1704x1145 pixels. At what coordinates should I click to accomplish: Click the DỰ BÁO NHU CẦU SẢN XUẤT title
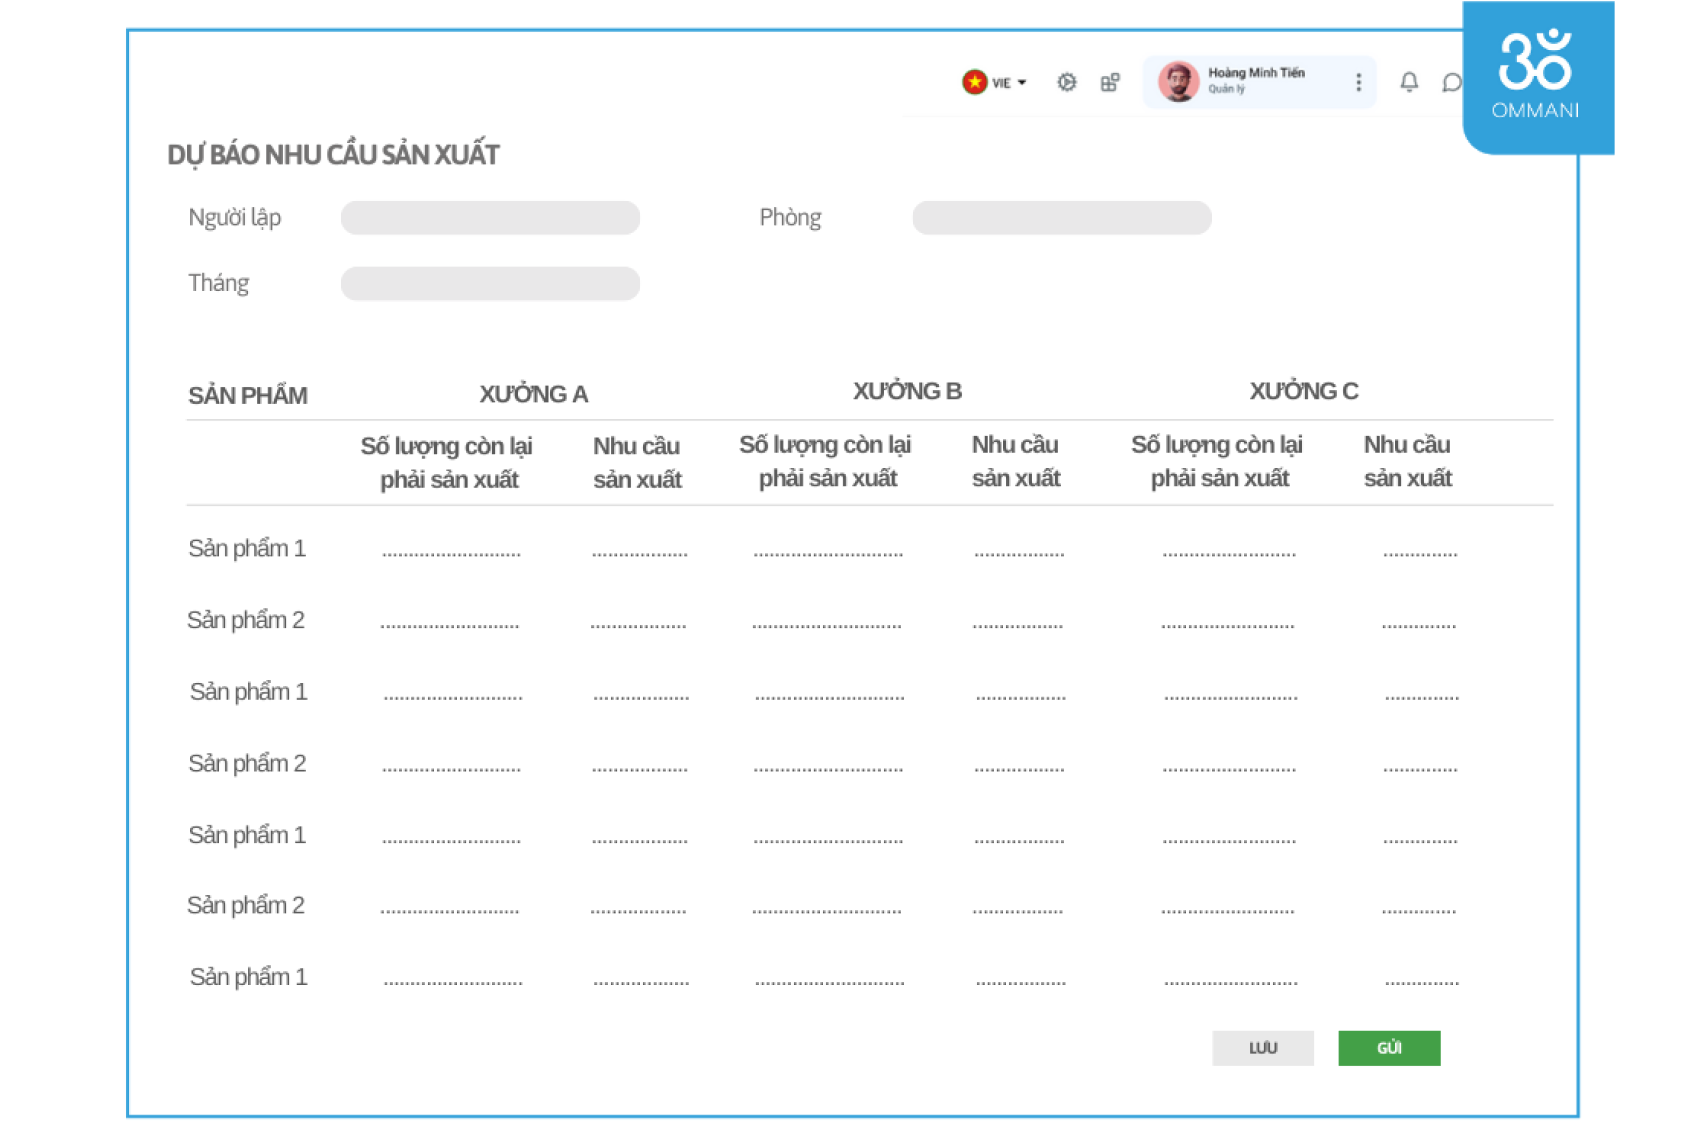333,155
